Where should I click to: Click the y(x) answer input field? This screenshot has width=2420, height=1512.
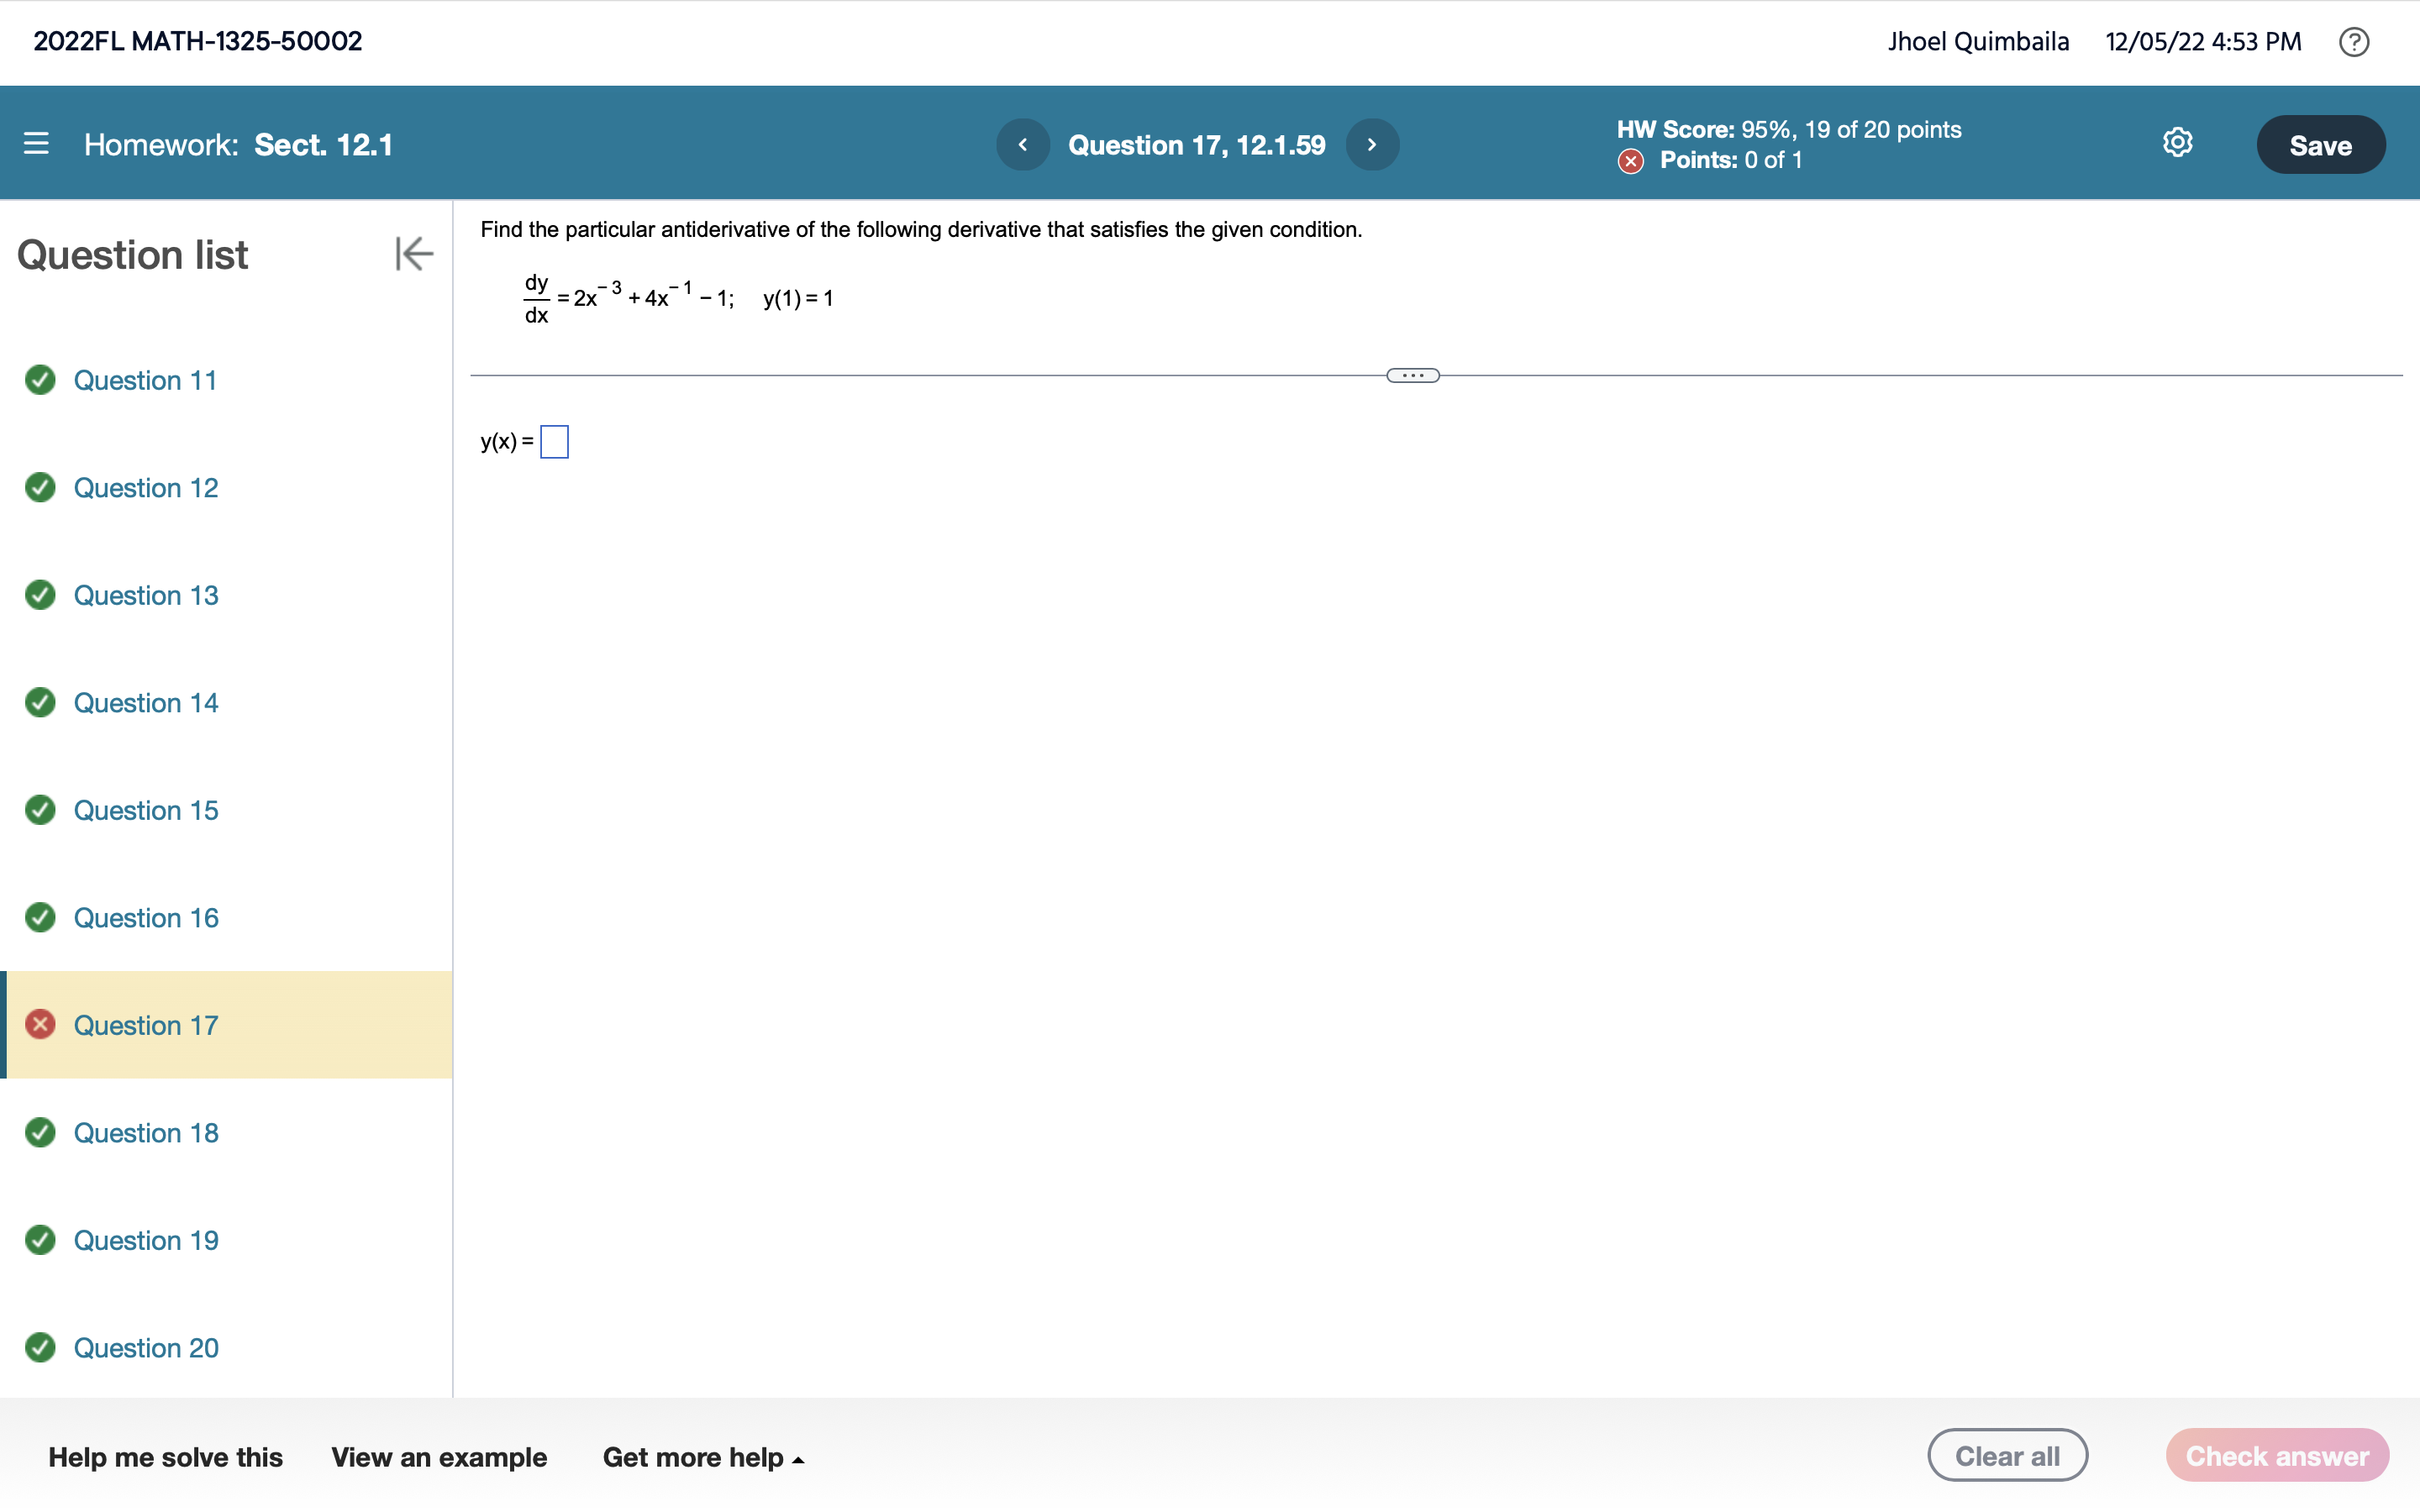[x=555, y=439]
